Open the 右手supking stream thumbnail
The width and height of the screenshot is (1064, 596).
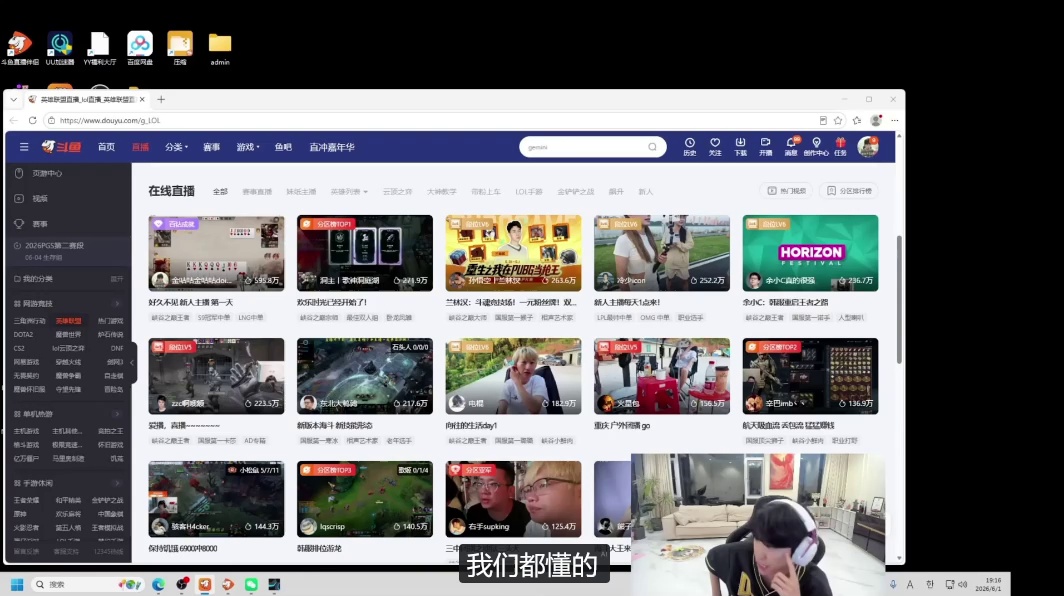514,500
